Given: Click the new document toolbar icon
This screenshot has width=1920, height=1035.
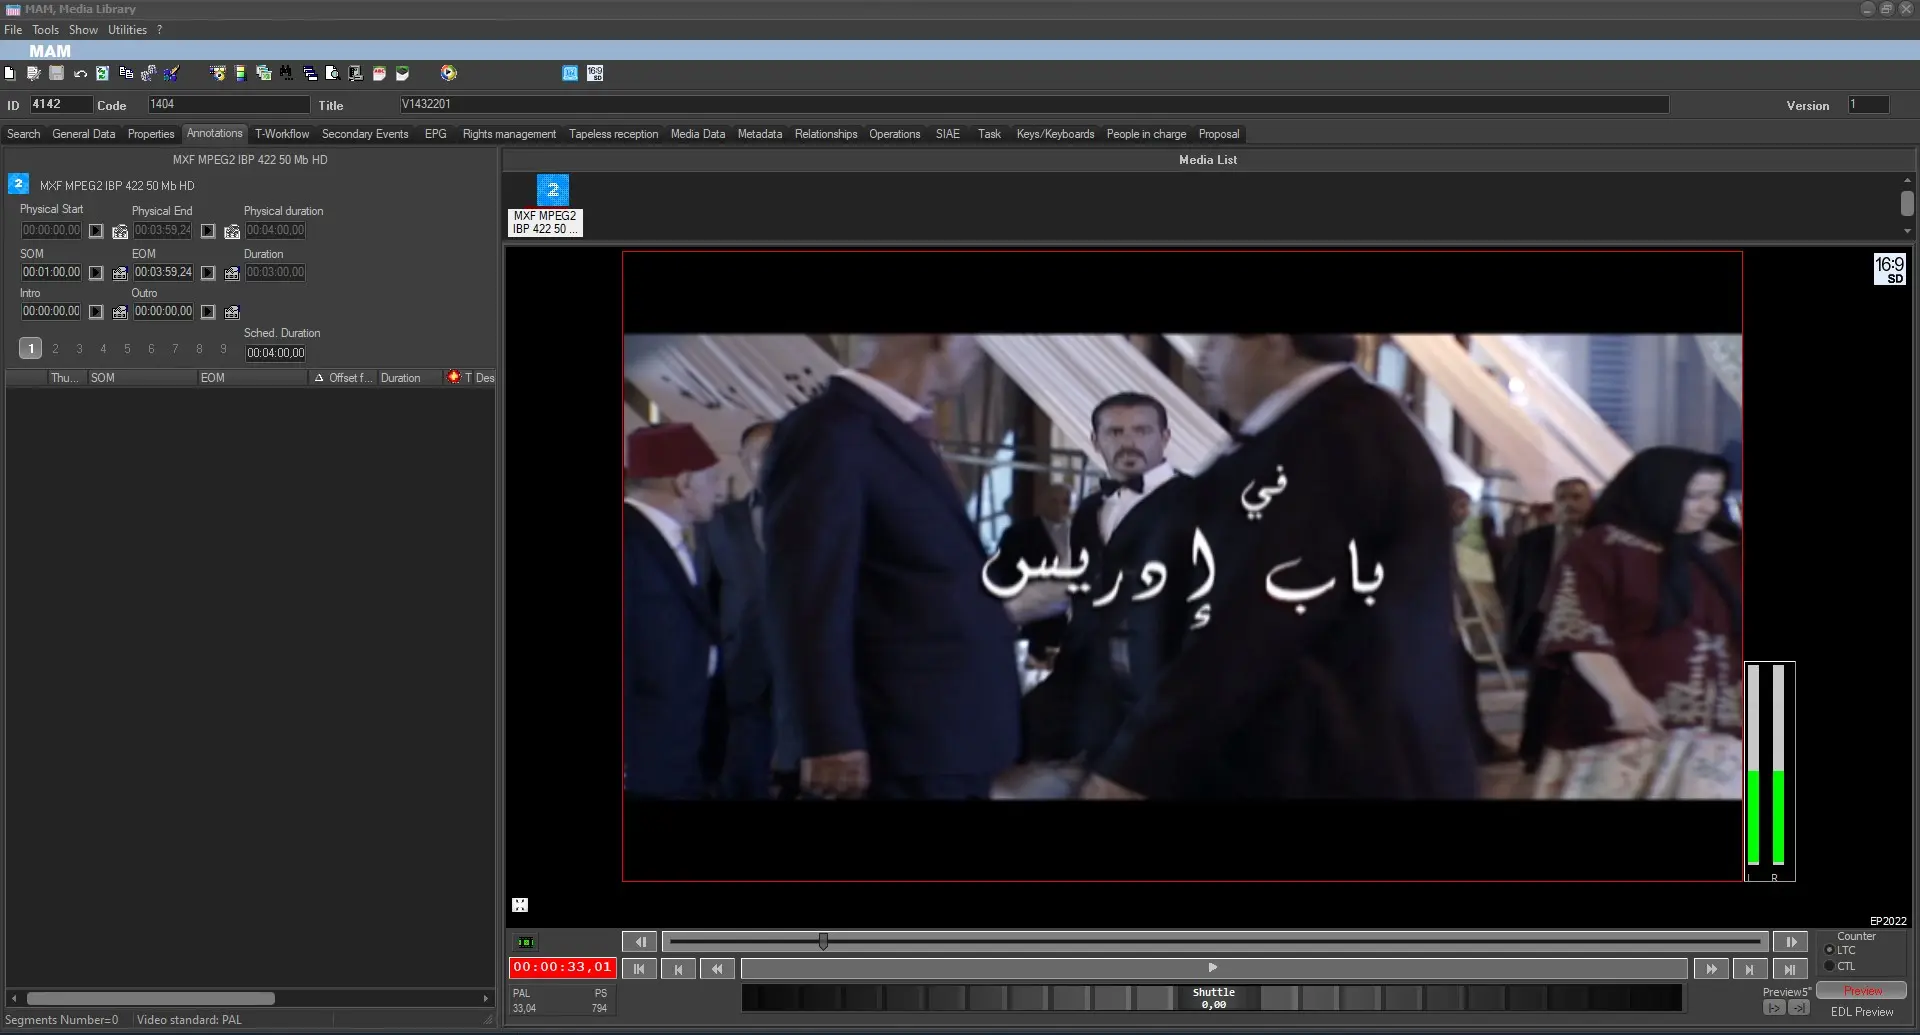Looking at the screenshot, I should [x=10, y=73].
